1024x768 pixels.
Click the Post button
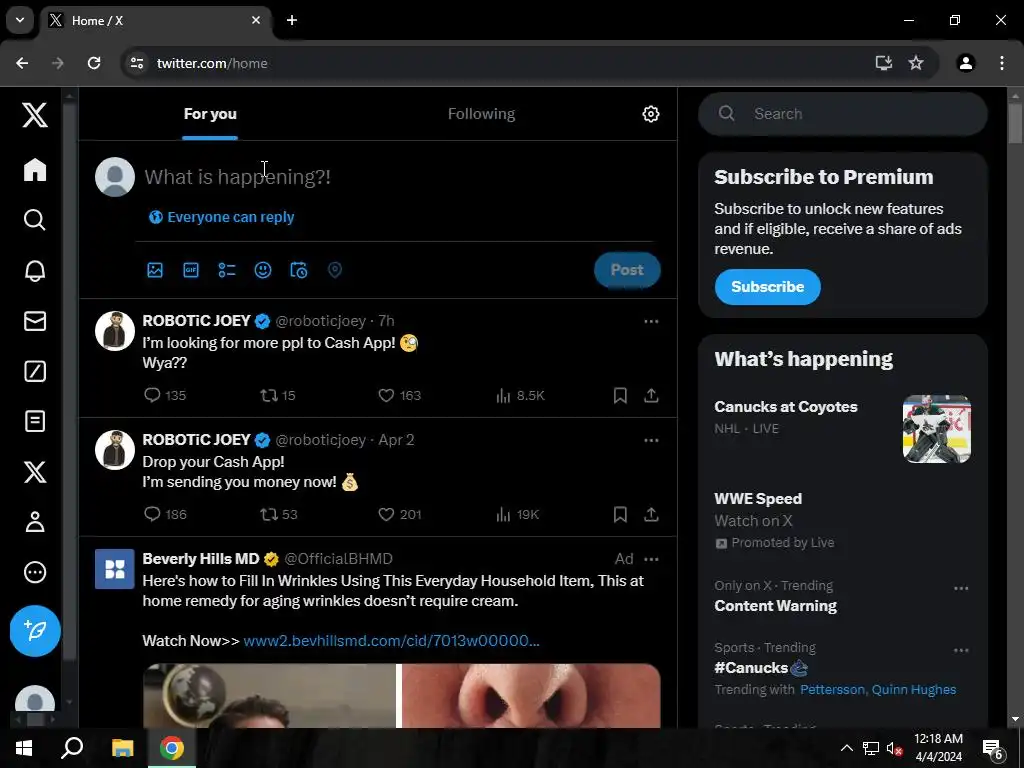pyautogui.click(x=627, y=270)
